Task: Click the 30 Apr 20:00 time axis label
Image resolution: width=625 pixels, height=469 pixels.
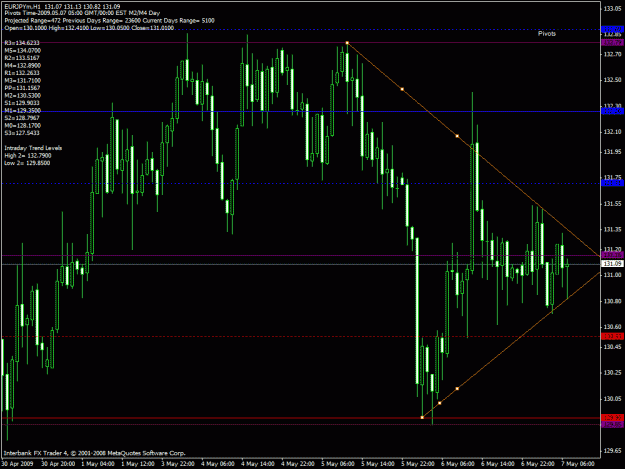Action: pos(58,464)
